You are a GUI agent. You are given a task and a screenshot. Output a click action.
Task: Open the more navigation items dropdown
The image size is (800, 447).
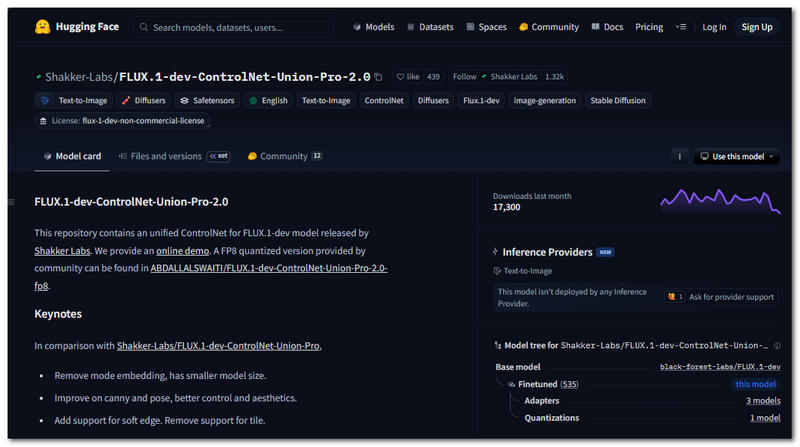(x=681, y=27)
